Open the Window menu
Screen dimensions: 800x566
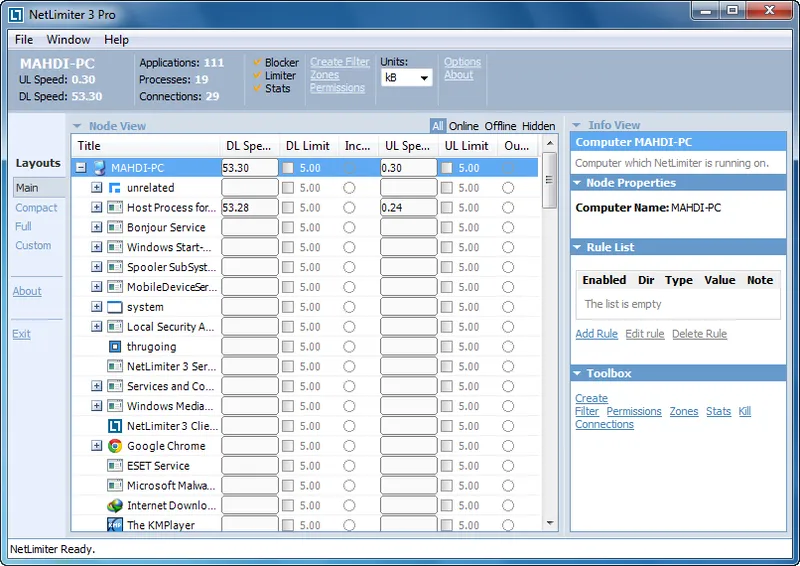[68, 40]
